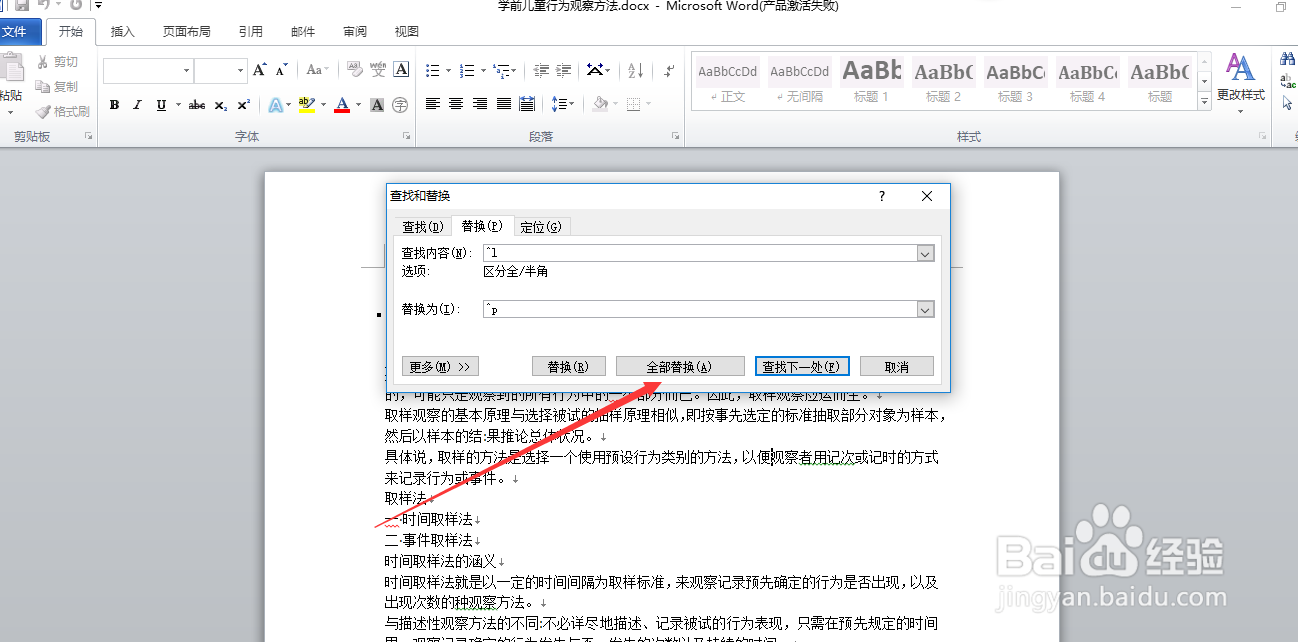The image size is (1298, 642).
Task: Apply strikethrough formatting
Action: pos(197,105)
